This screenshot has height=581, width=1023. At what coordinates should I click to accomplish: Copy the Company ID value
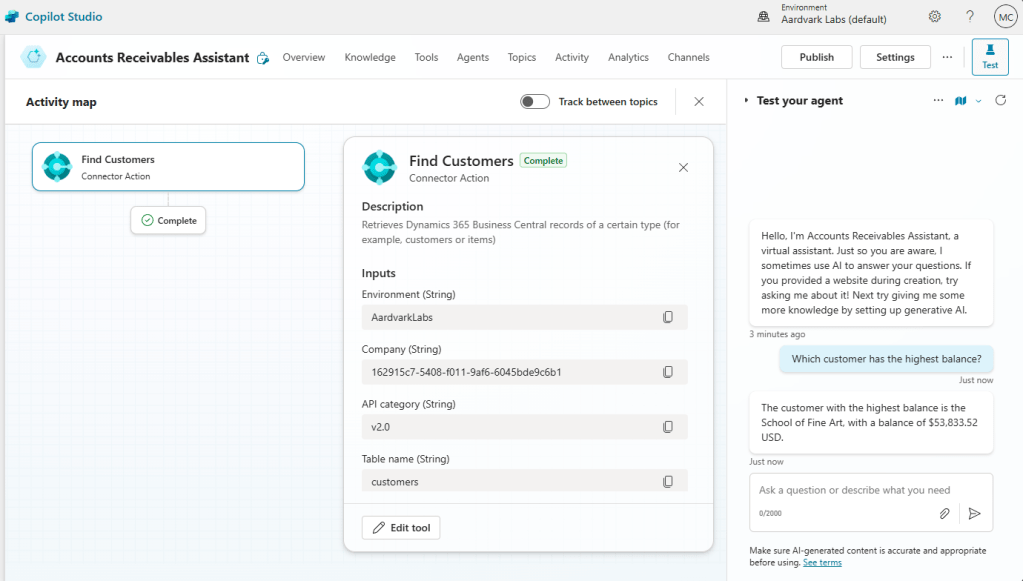(668, 372)
